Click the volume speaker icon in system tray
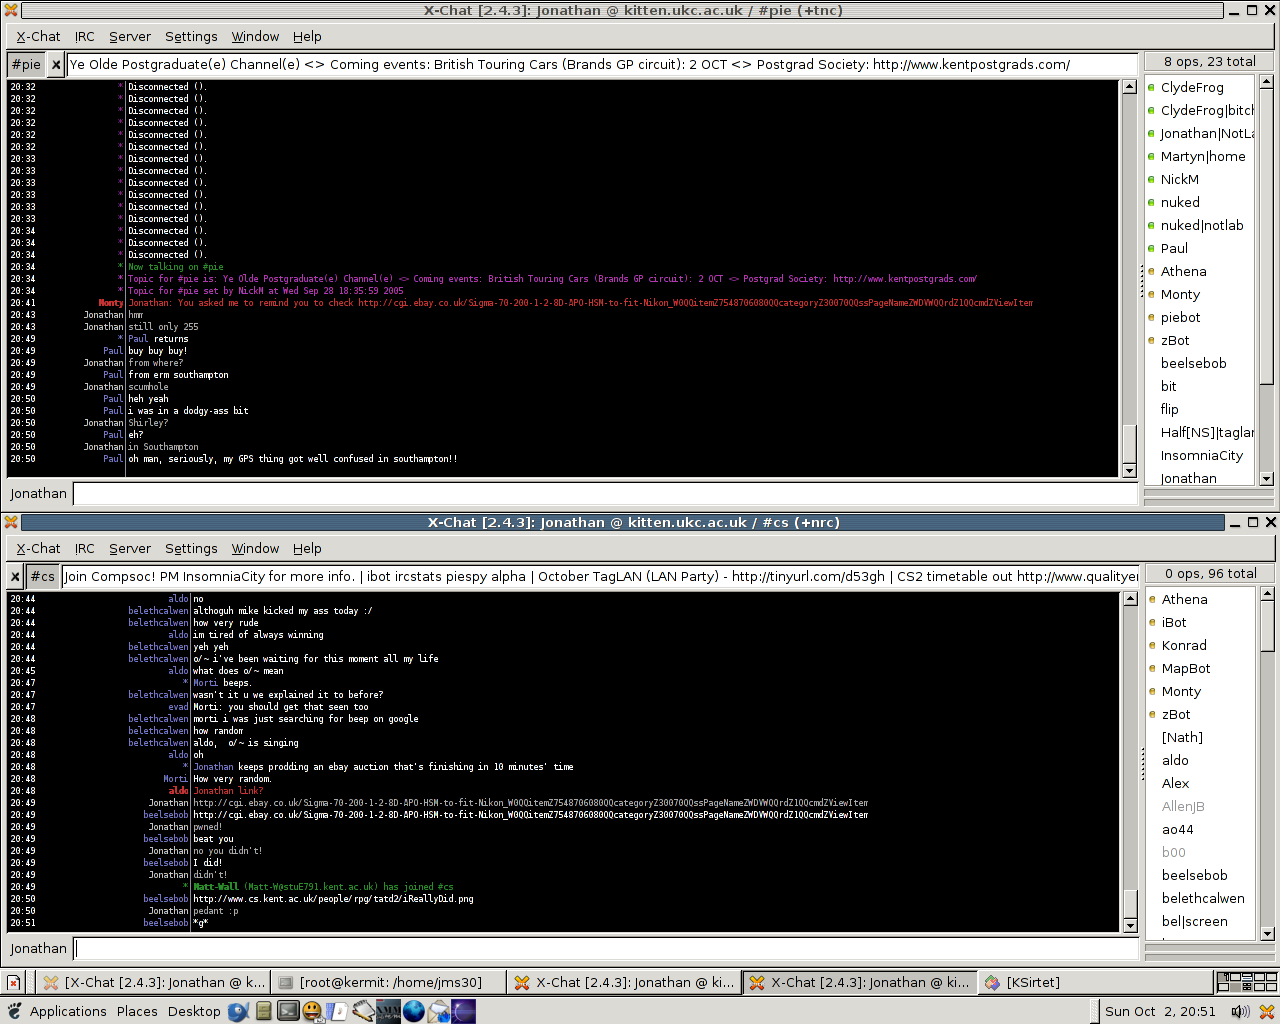Image resolution: width=1280 pixels, height=1024 pixels. pyautogui.click(x=1240, y=1011)
